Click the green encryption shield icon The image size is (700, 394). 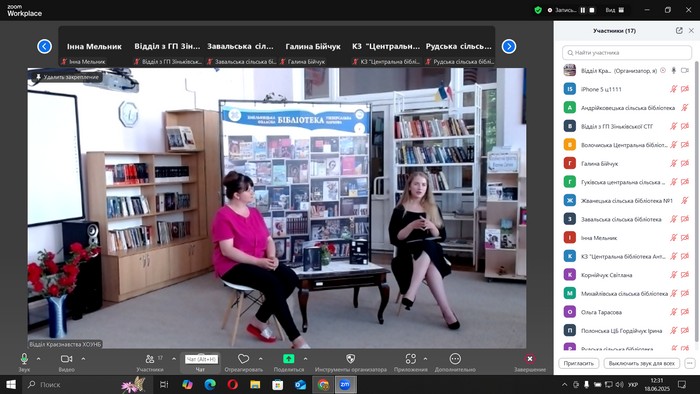[538, 10]
